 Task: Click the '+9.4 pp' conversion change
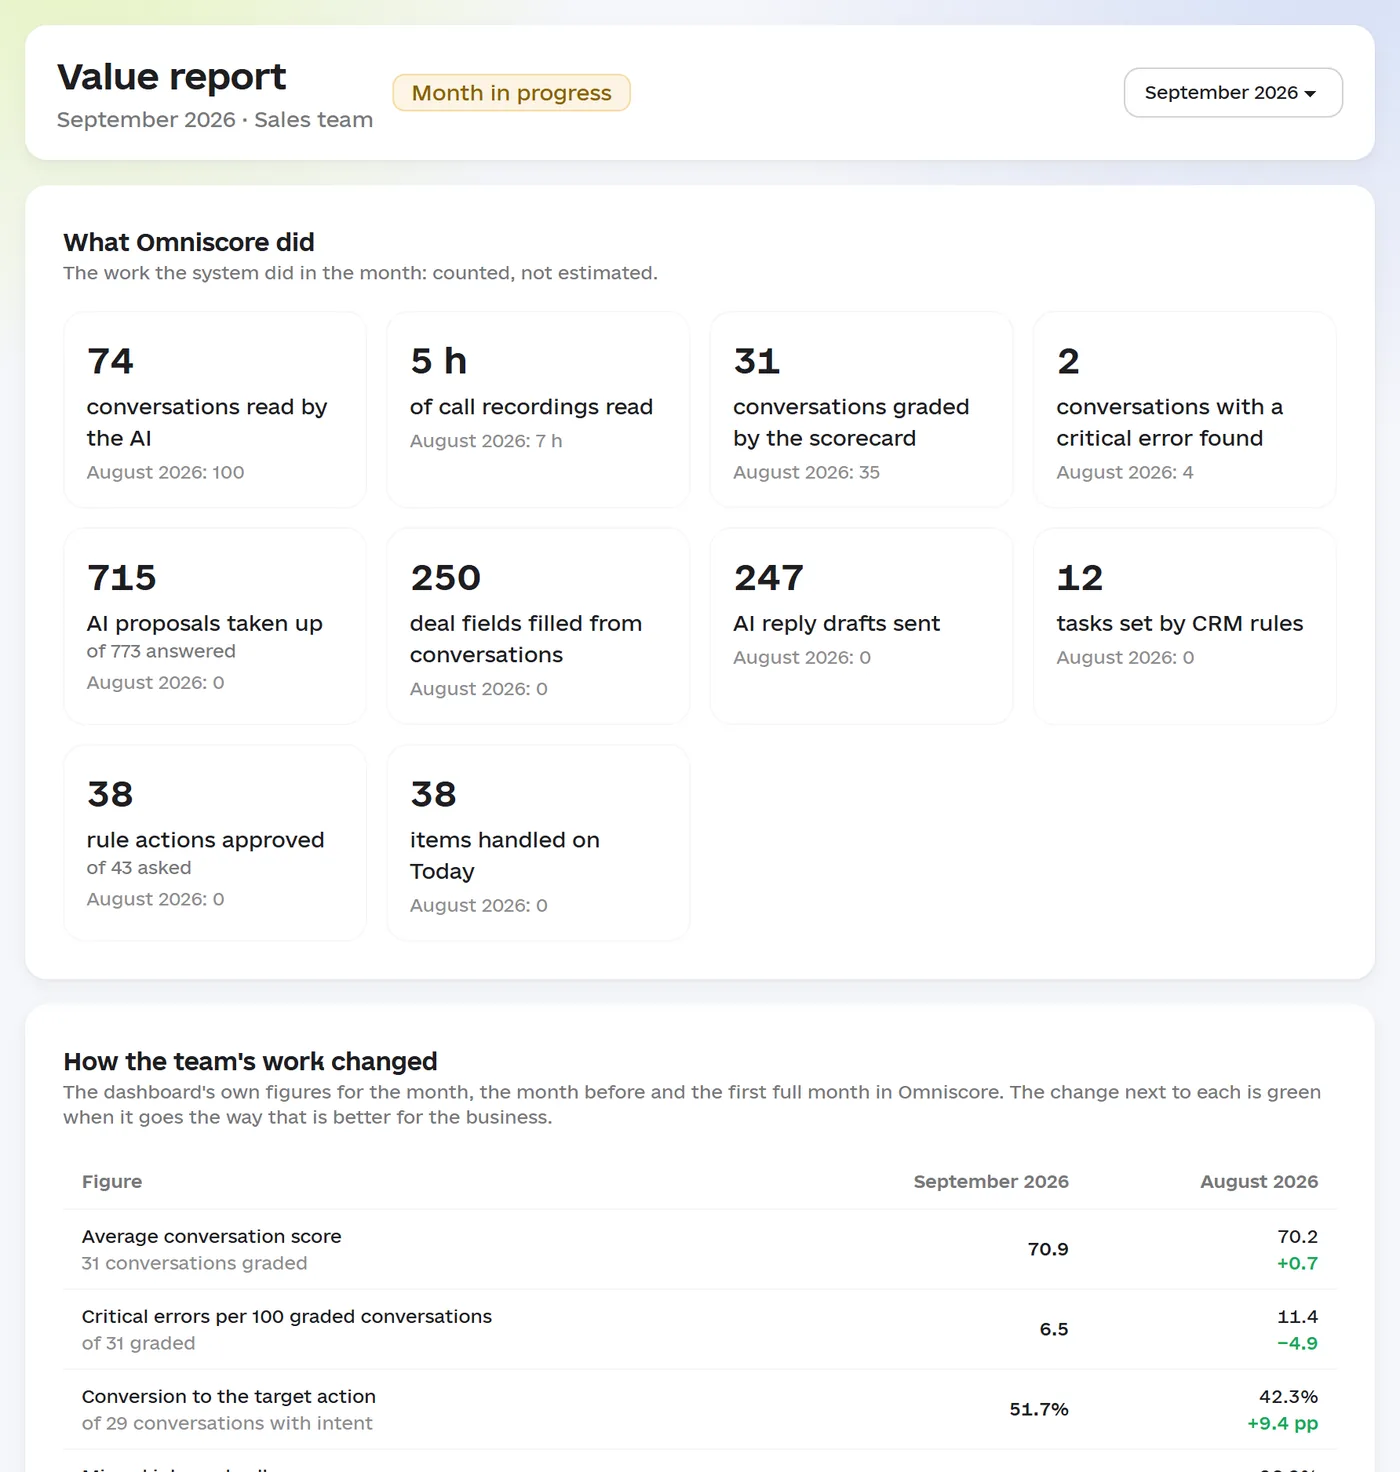pyautogui.click(x=1282, y=1423)
